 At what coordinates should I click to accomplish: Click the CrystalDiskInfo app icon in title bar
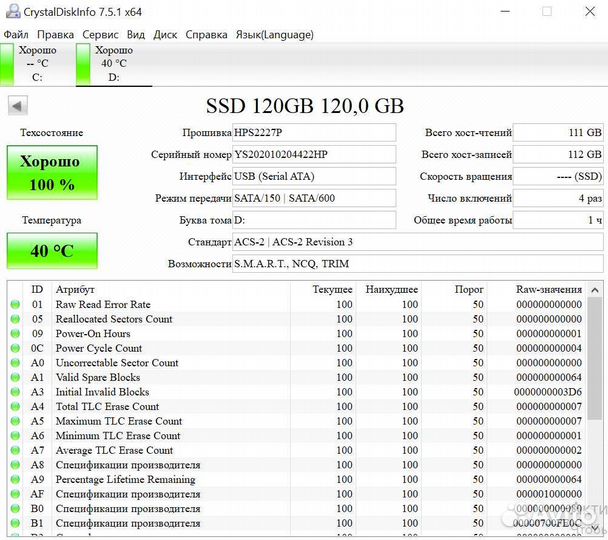coord(13,11)
